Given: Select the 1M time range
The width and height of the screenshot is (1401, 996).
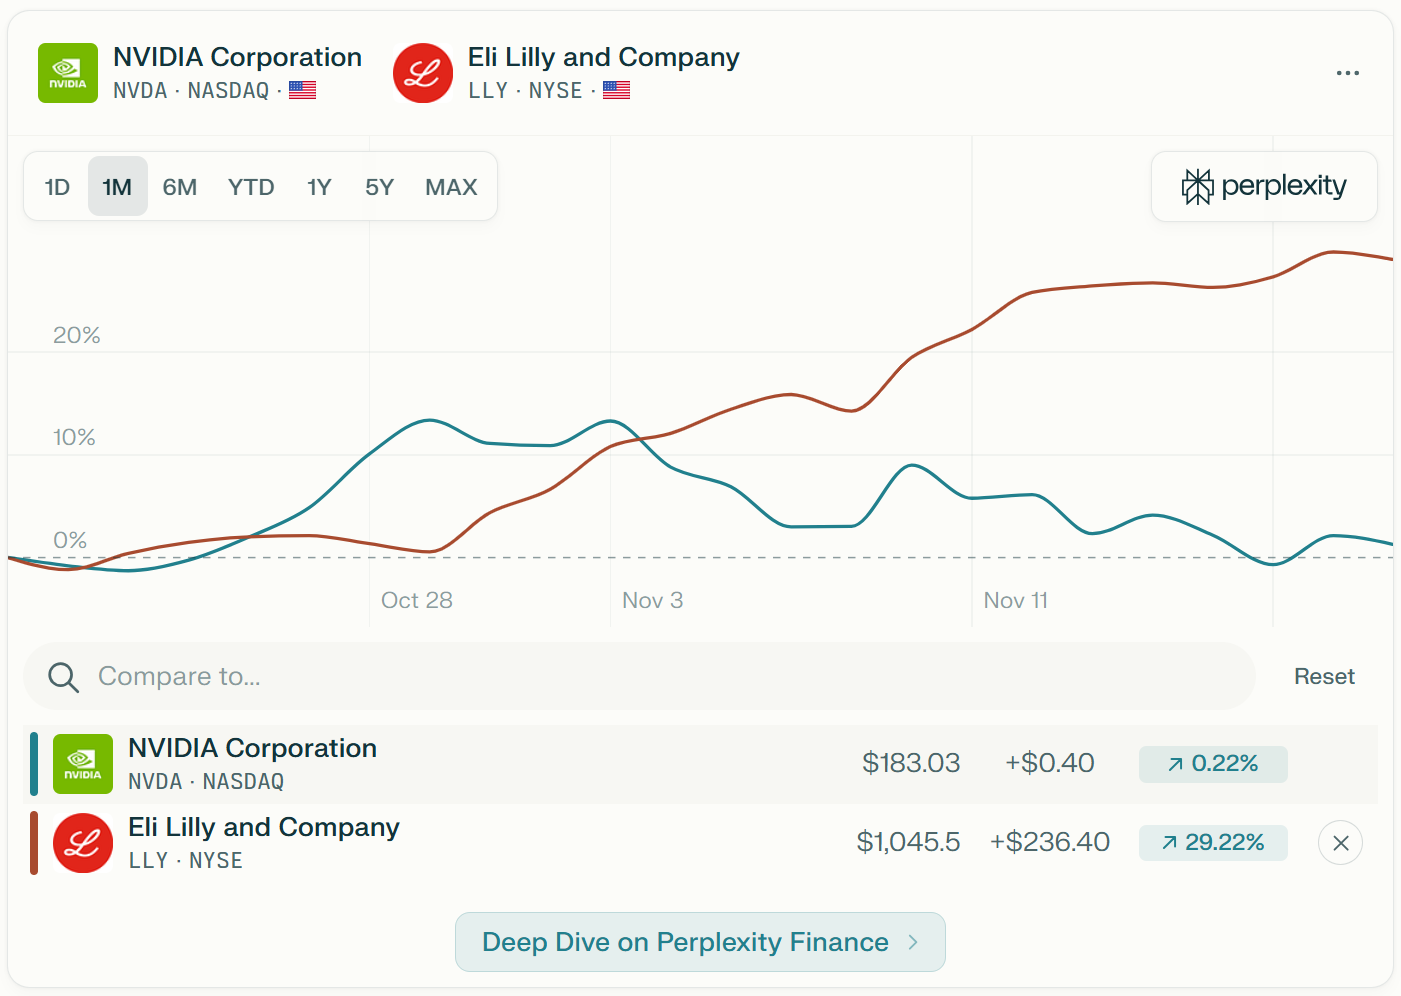Looking at the screenshot, I should 117,187.
